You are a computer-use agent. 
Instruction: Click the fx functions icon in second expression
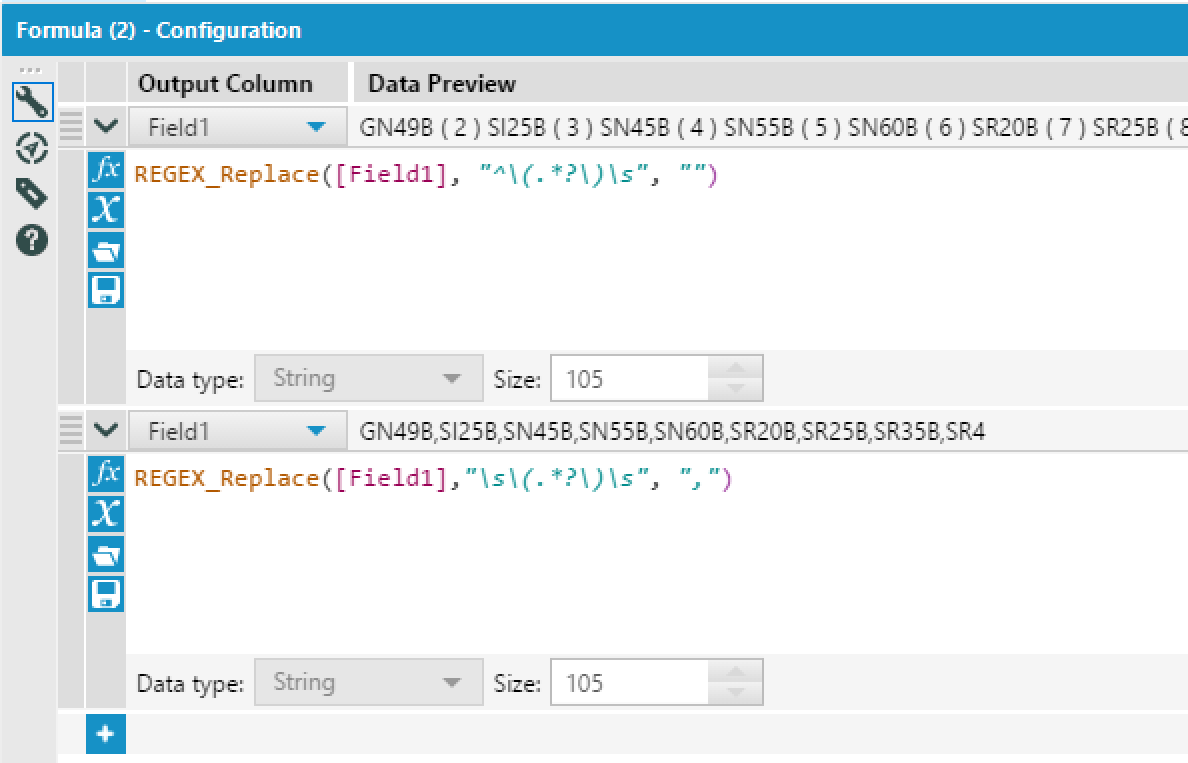106,474
